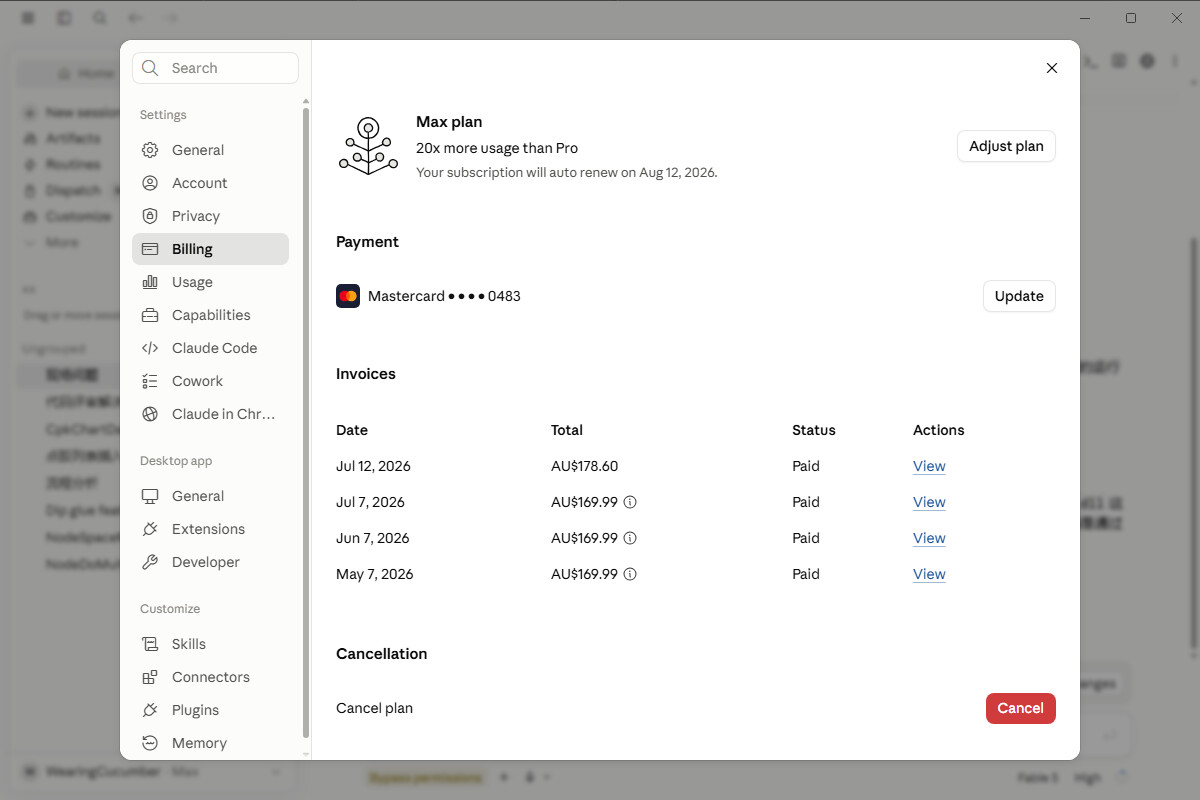Select the Jul 7, 2026 date

(370, 502)
